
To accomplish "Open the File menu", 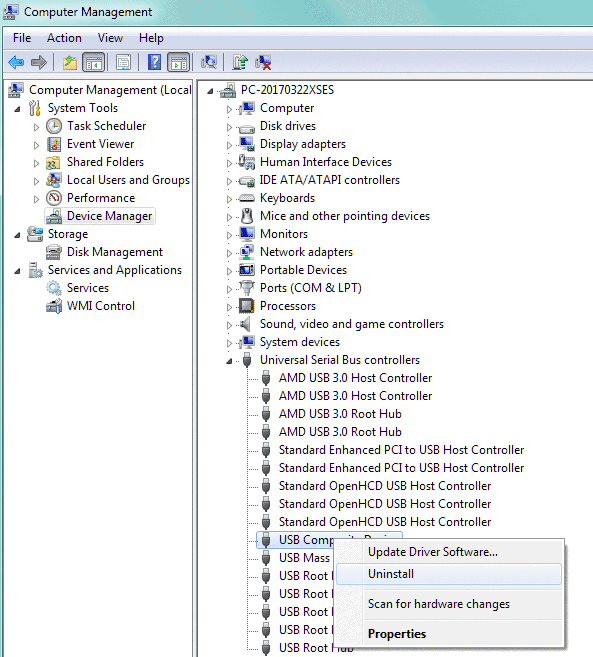I will (x=22, y=38).
